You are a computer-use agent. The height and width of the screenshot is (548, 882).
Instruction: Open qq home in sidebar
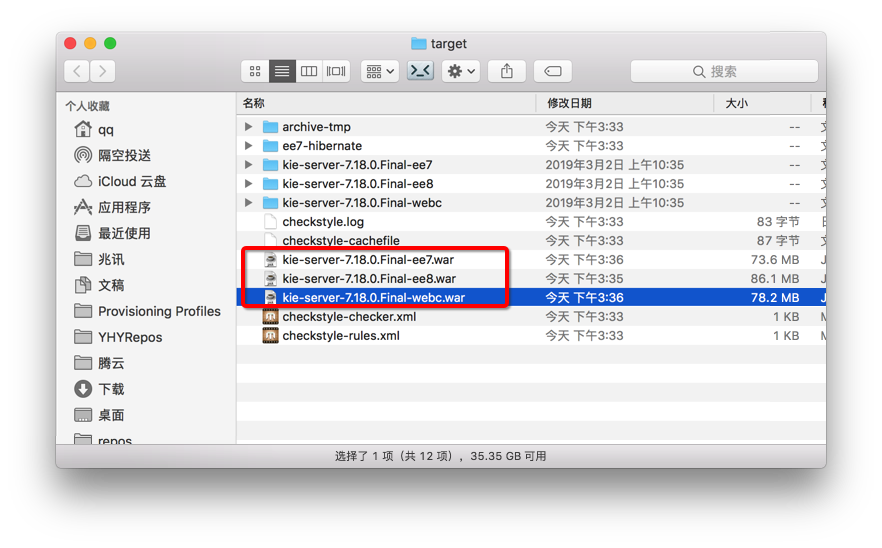click(x=106, y=129)
